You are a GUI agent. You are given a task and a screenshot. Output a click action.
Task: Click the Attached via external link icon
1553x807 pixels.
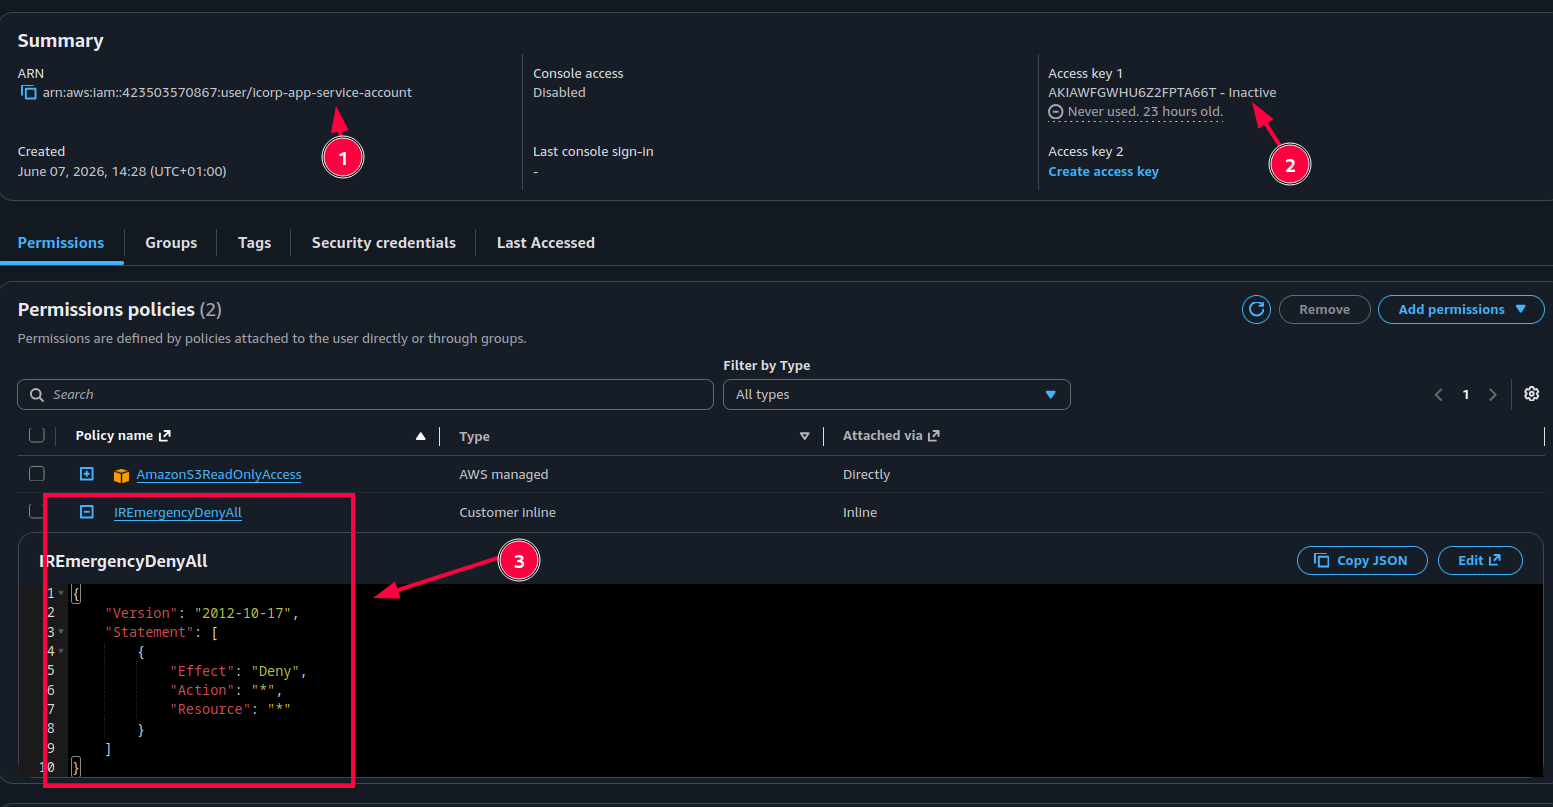[x=934, y=435]
